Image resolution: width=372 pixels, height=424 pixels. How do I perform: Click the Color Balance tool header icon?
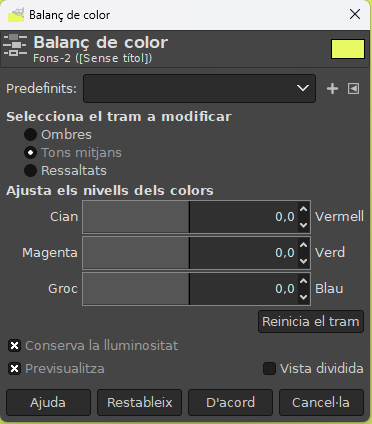click(x=15, y=45)
